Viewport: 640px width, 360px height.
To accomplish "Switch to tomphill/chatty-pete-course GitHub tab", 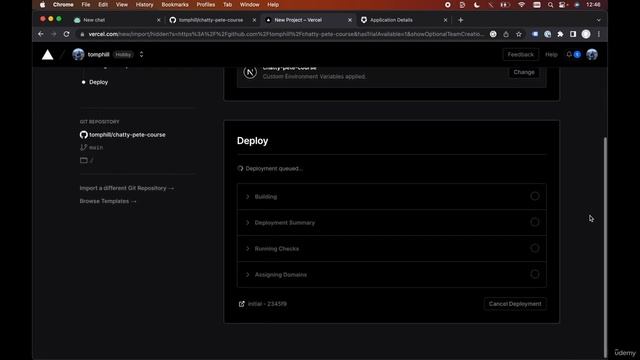I will click(213, 20).
